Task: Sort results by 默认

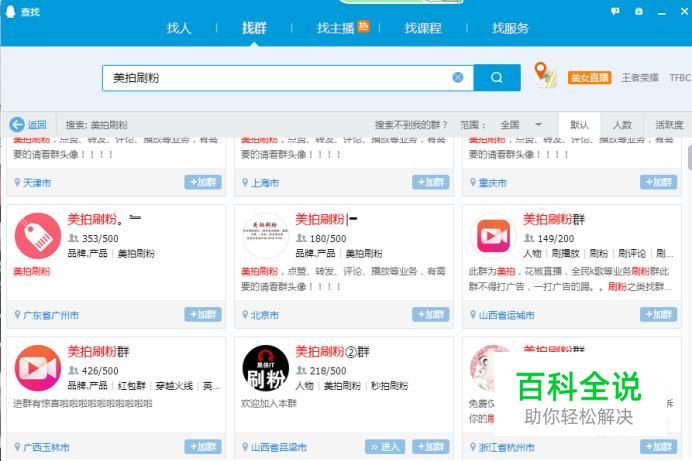Action: (x=579, y=125)
